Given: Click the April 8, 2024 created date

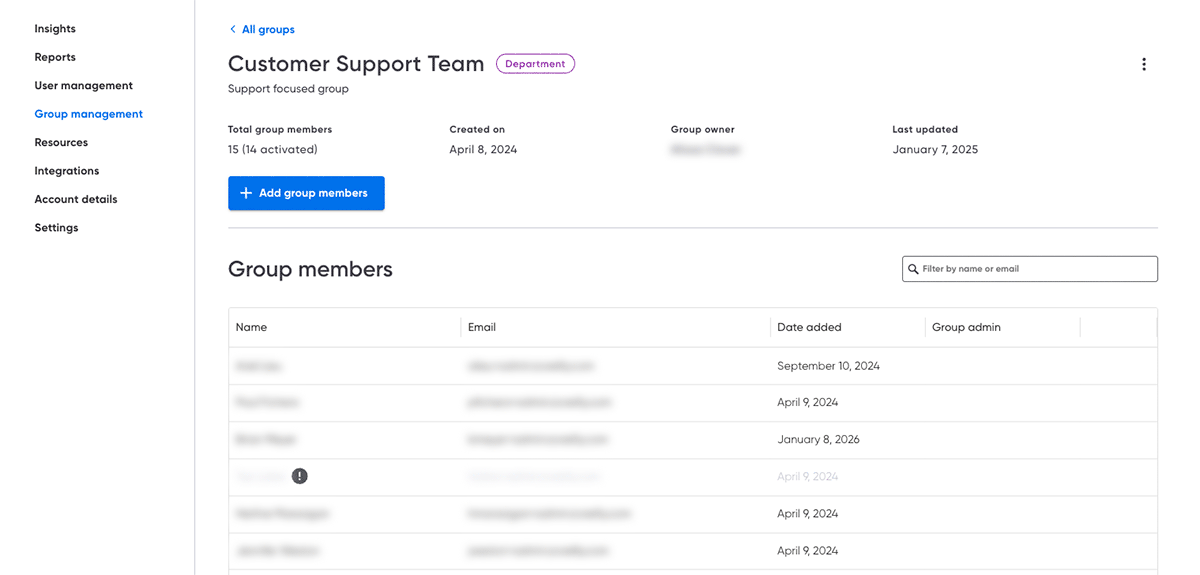Looking at the screenshot, I should (483, 150).
